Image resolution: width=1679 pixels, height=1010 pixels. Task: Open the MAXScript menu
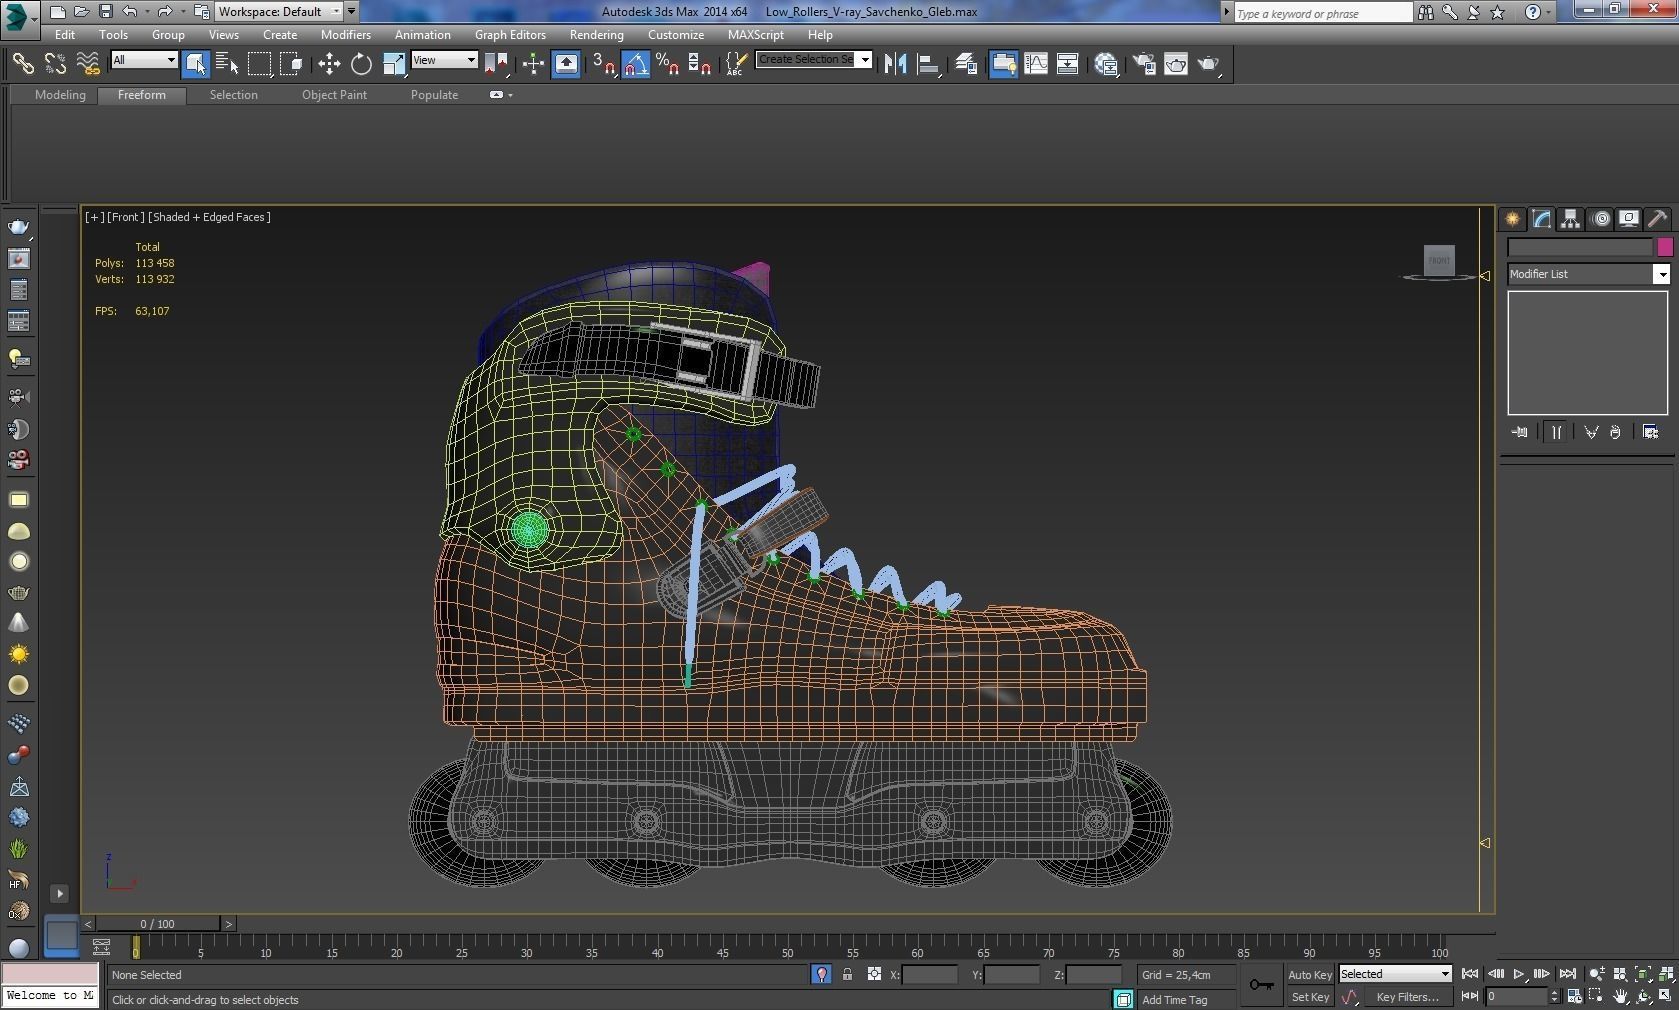756,35
